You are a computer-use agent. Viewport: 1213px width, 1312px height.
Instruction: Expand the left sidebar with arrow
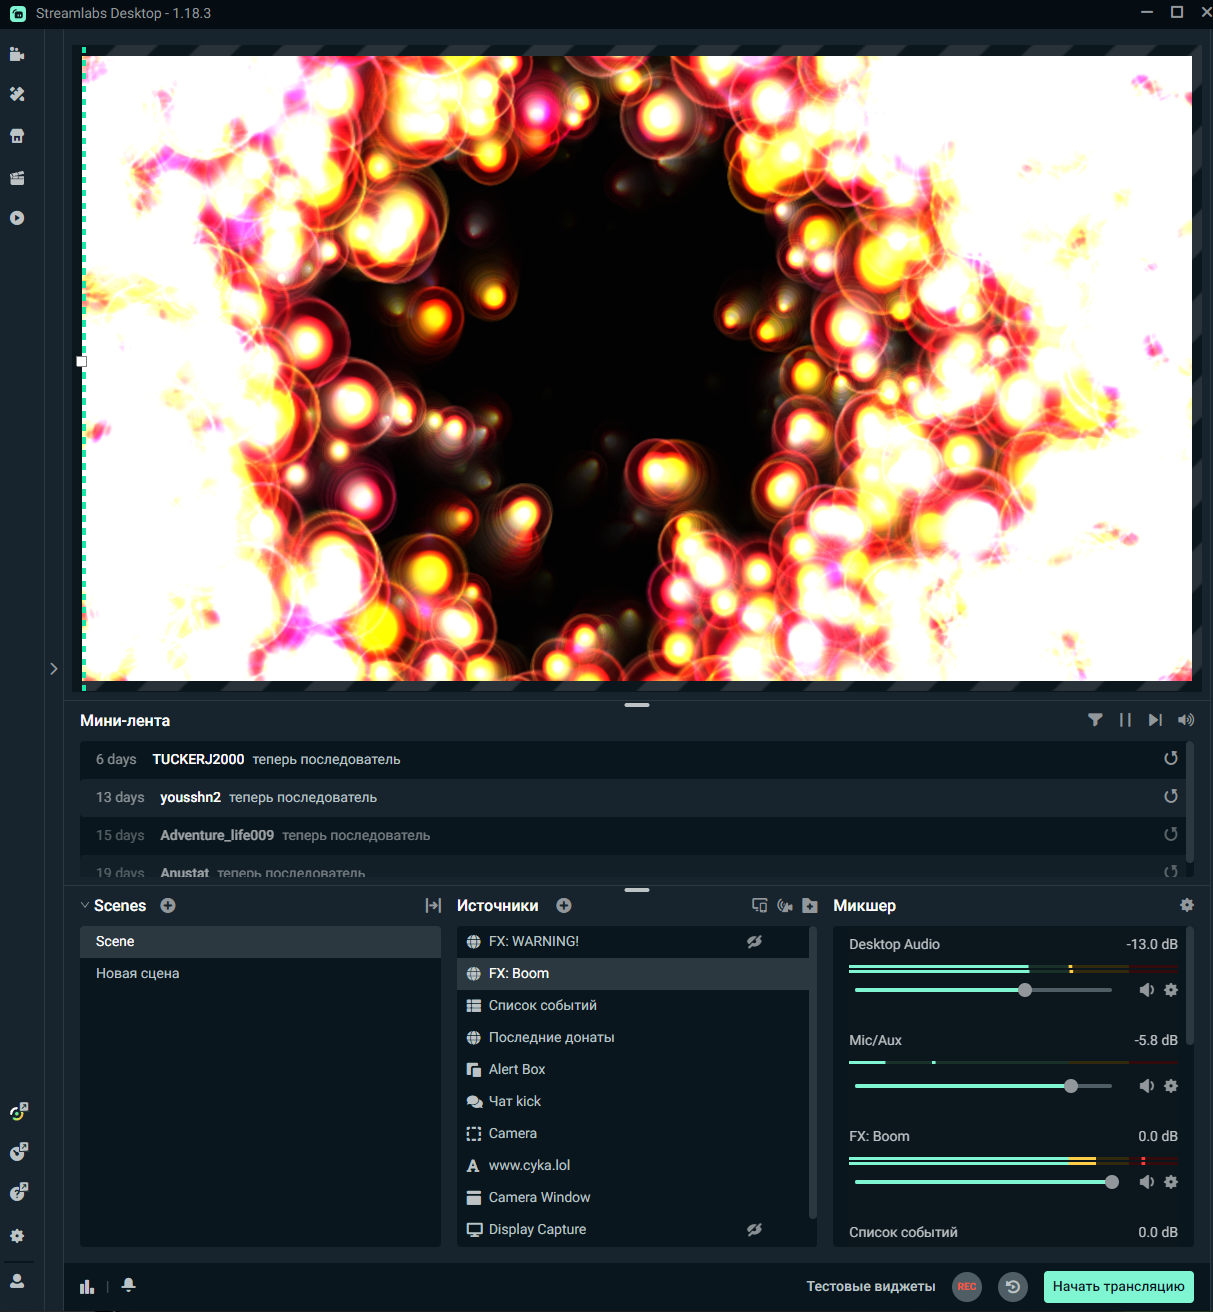coord(54,669)
